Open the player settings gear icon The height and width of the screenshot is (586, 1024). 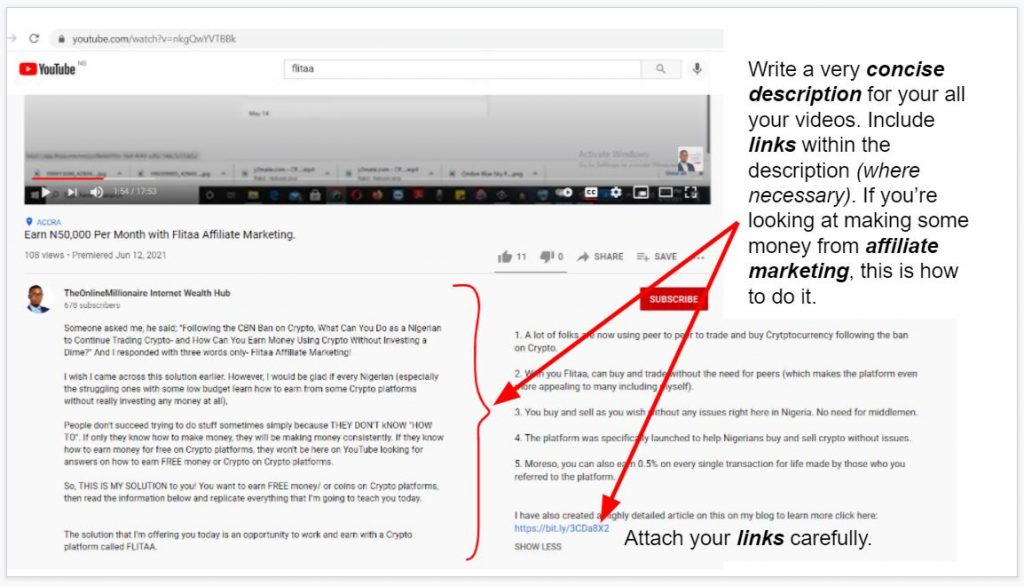click(615, 192)
